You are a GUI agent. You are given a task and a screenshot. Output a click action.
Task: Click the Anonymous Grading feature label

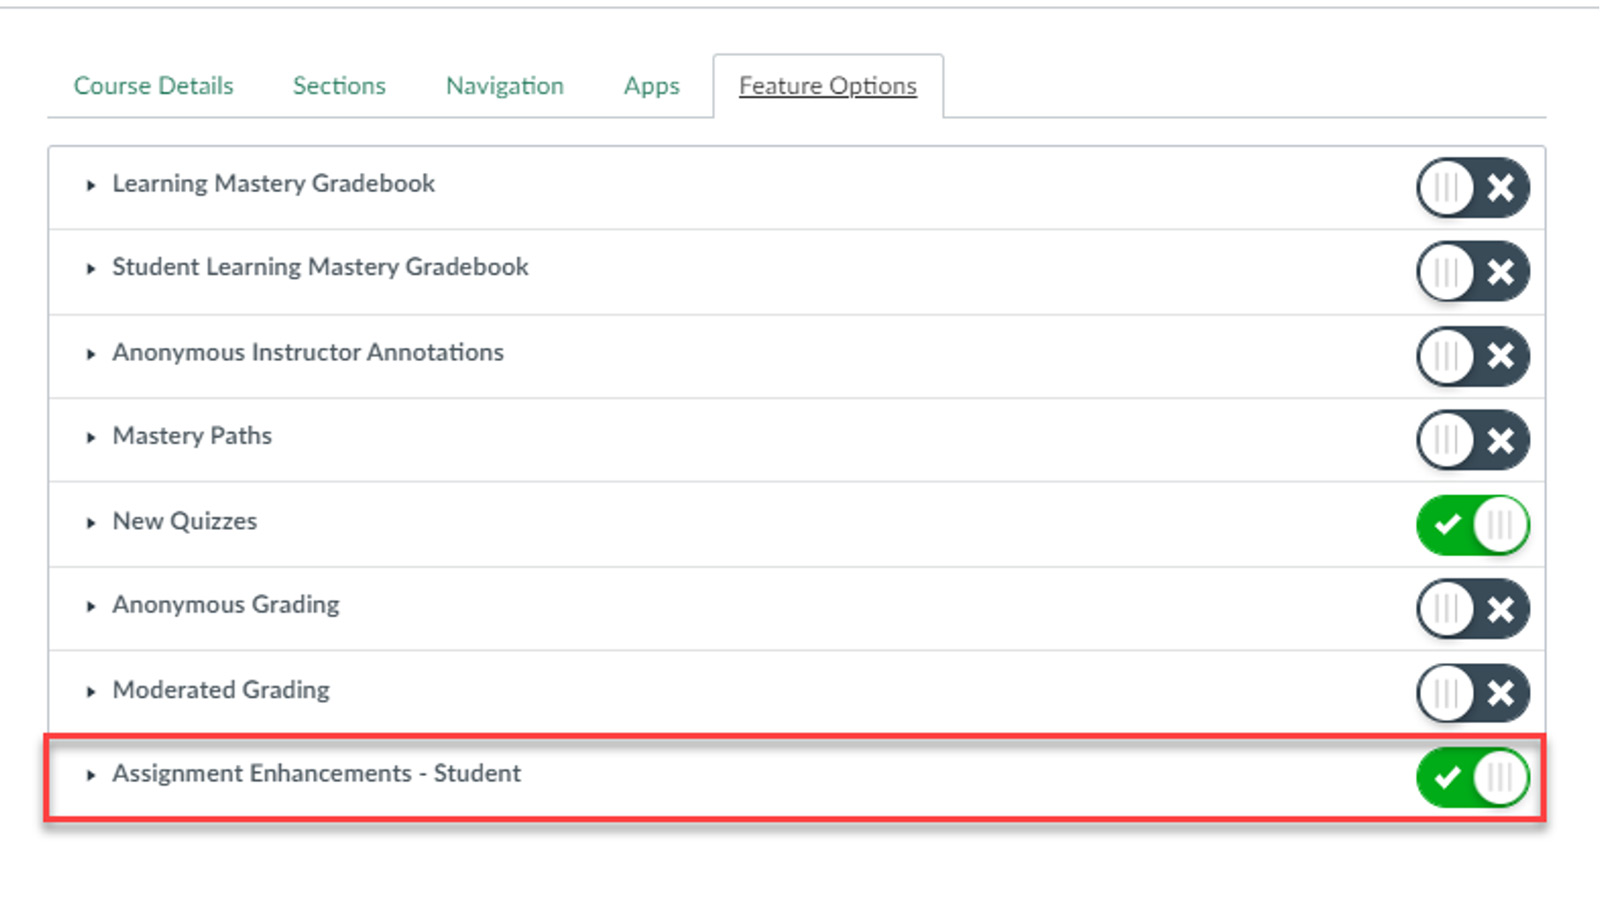click(x=226, y=605)
